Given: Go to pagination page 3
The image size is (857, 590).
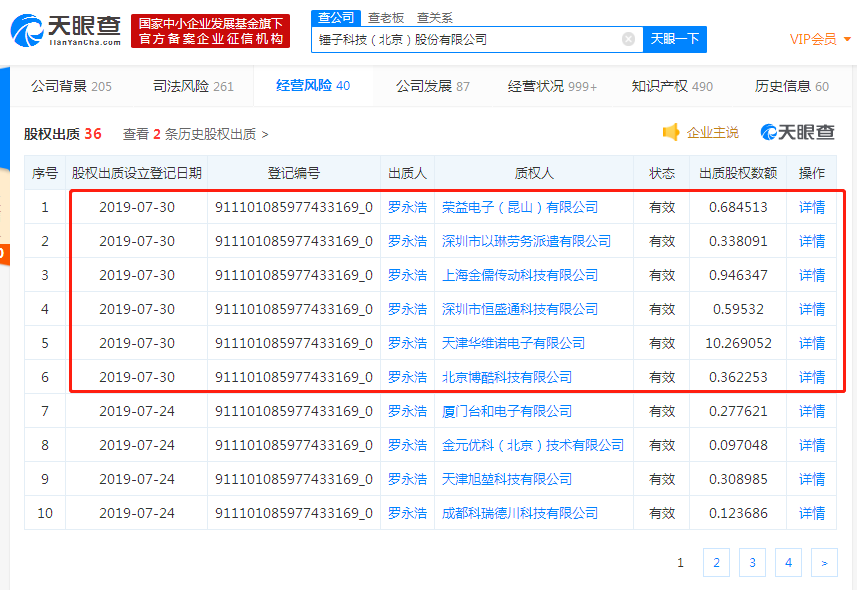Looking at the screenshot, I should coord(752,563).
